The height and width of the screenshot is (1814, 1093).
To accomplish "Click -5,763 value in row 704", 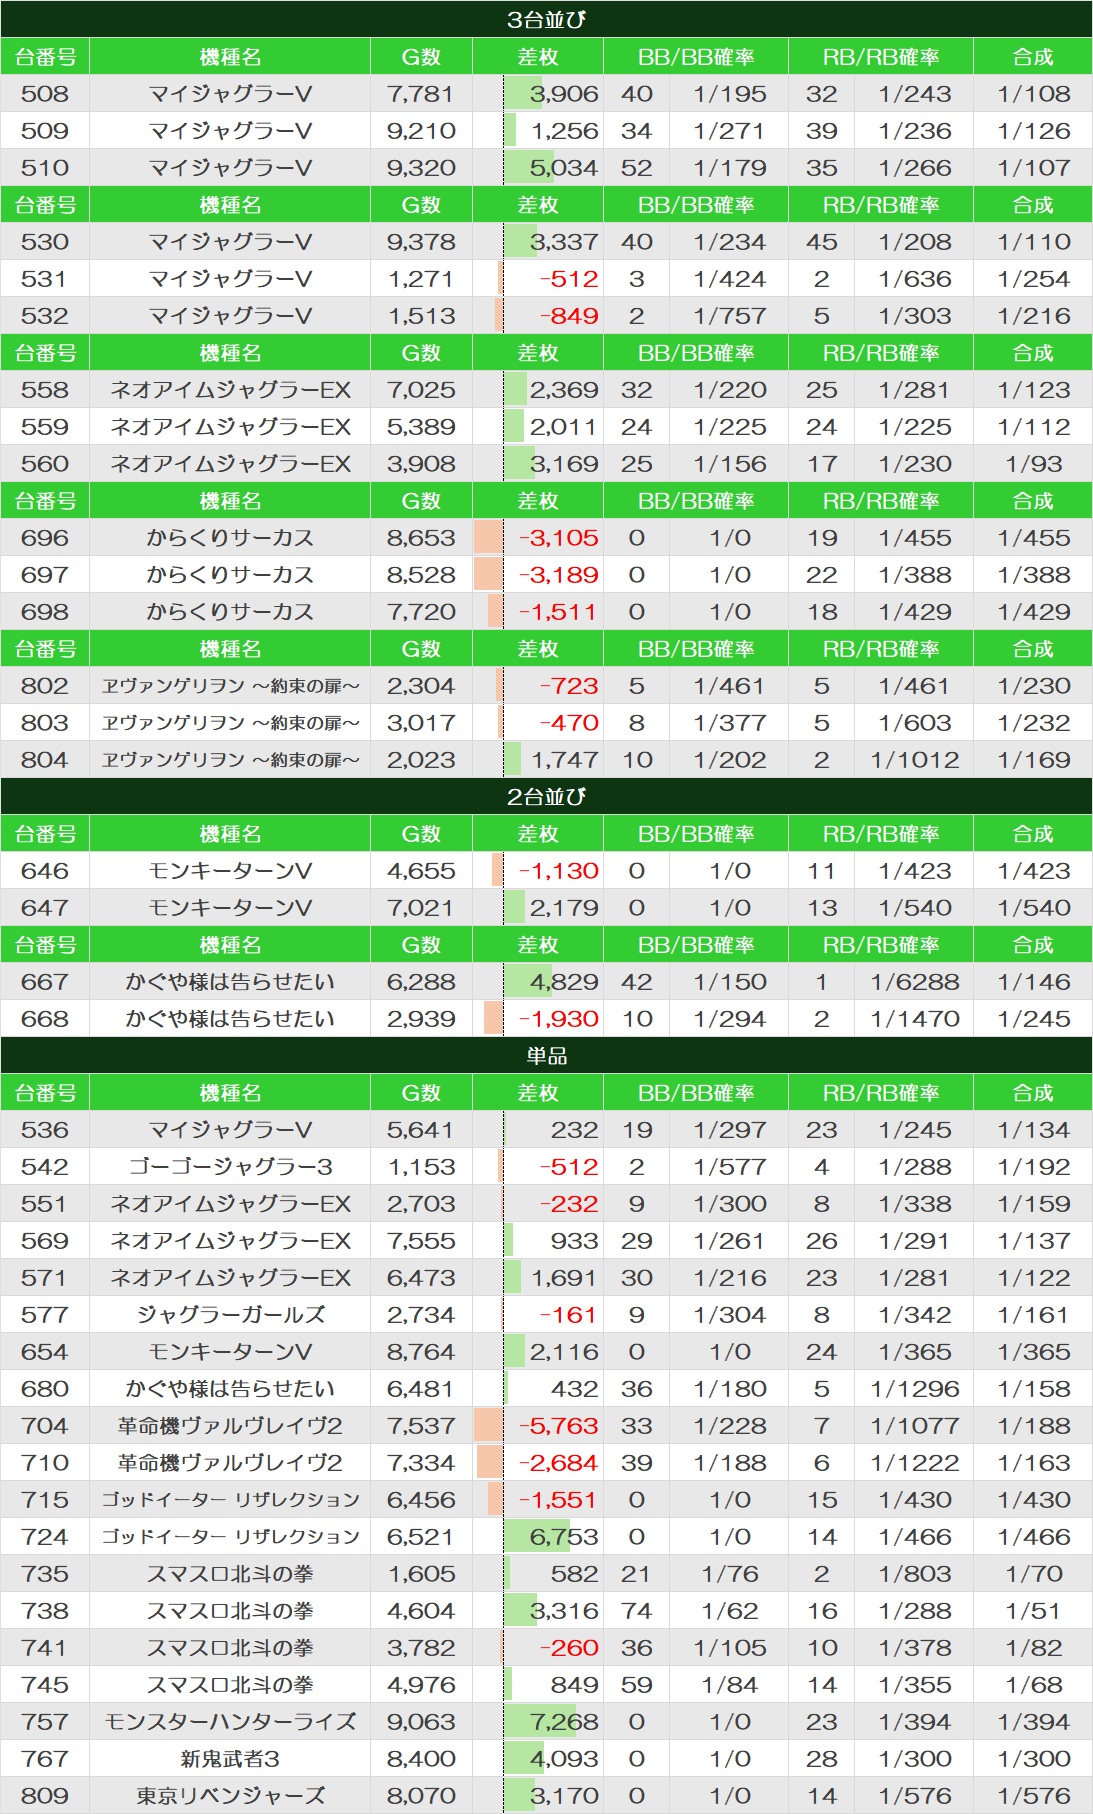I will pyautogui.click(x=559, y=1426).
